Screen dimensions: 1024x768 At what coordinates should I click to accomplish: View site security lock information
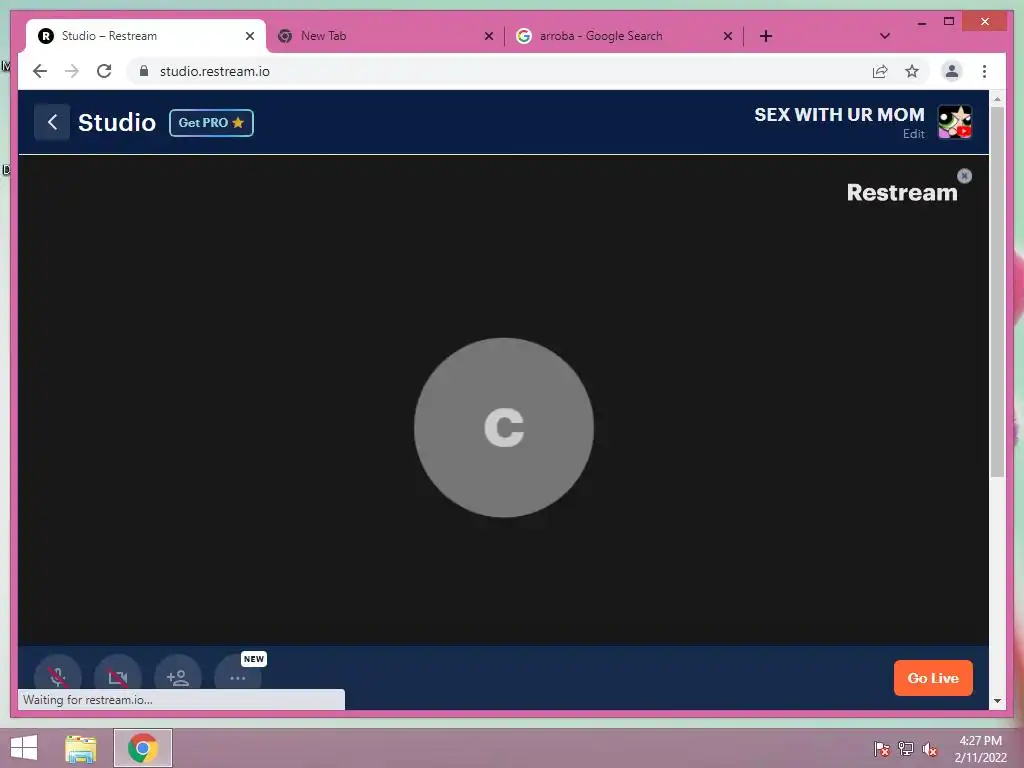coord(144,71)
